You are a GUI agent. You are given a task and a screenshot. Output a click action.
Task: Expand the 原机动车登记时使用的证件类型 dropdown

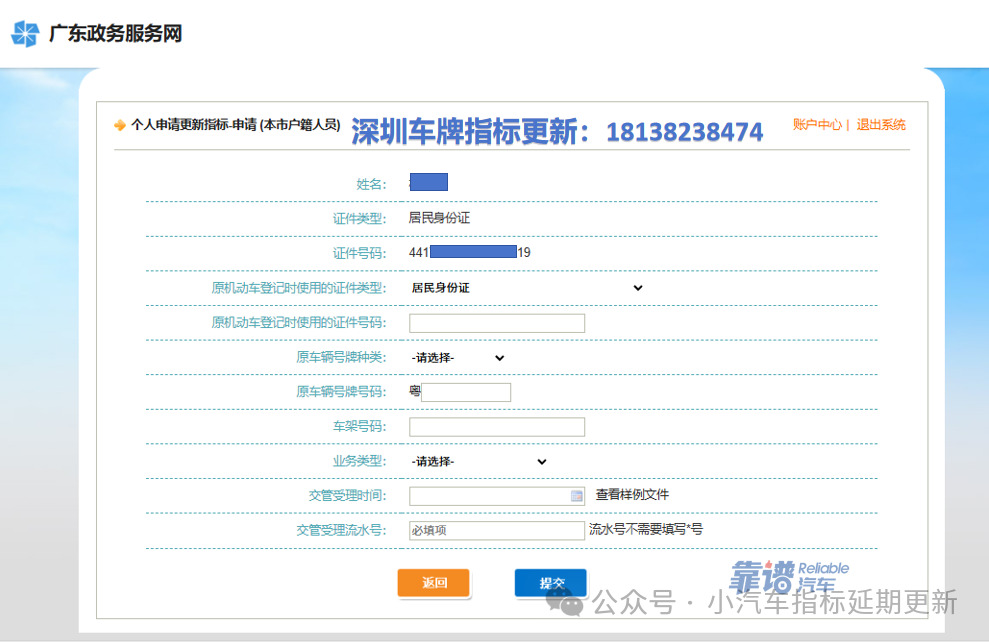coord(526,288)
